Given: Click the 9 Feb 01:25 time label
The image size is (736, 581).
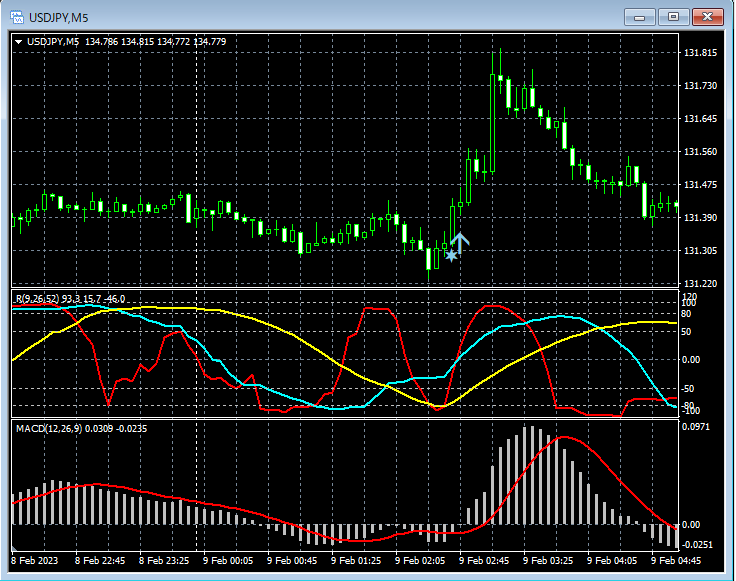Looking at the screenshot, I should click(x=356, y=561).
